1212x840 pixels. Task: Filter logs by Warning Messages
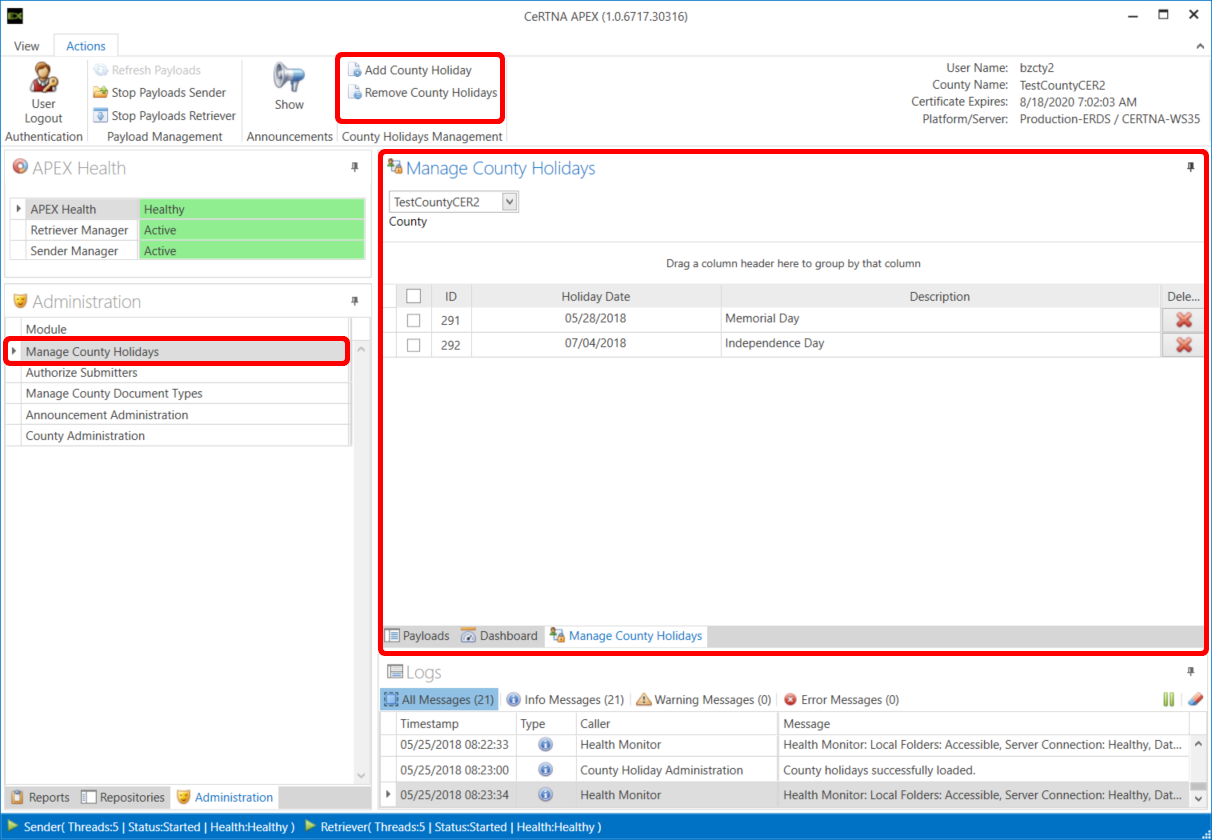pyautogui.click(x=703, y=700)
